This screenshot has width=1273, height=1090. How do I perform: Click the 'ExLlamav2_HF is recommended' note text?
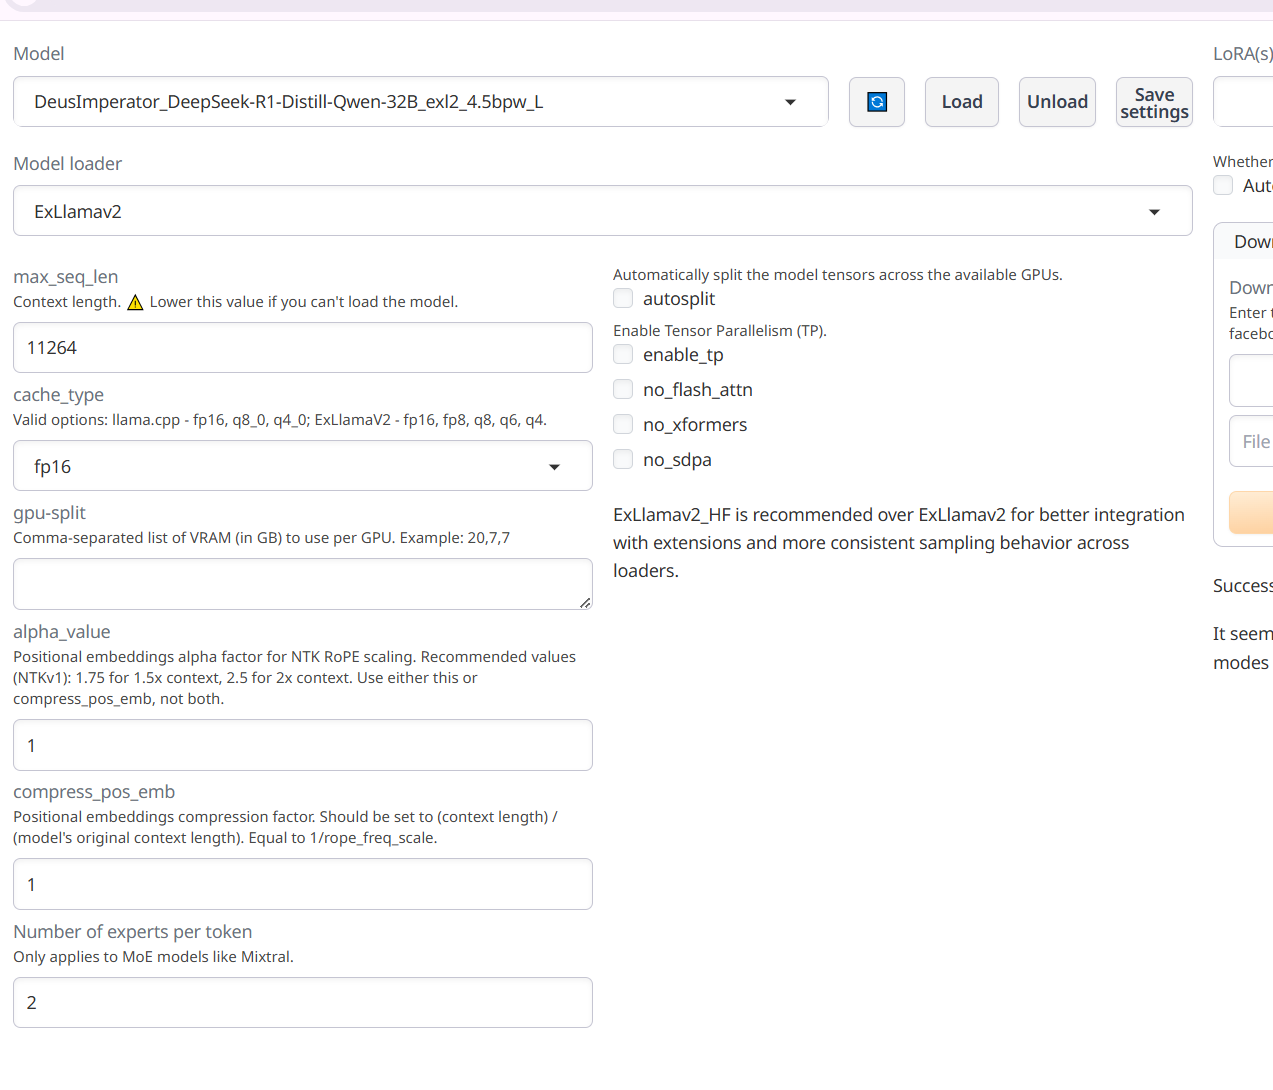pos(898,543)
